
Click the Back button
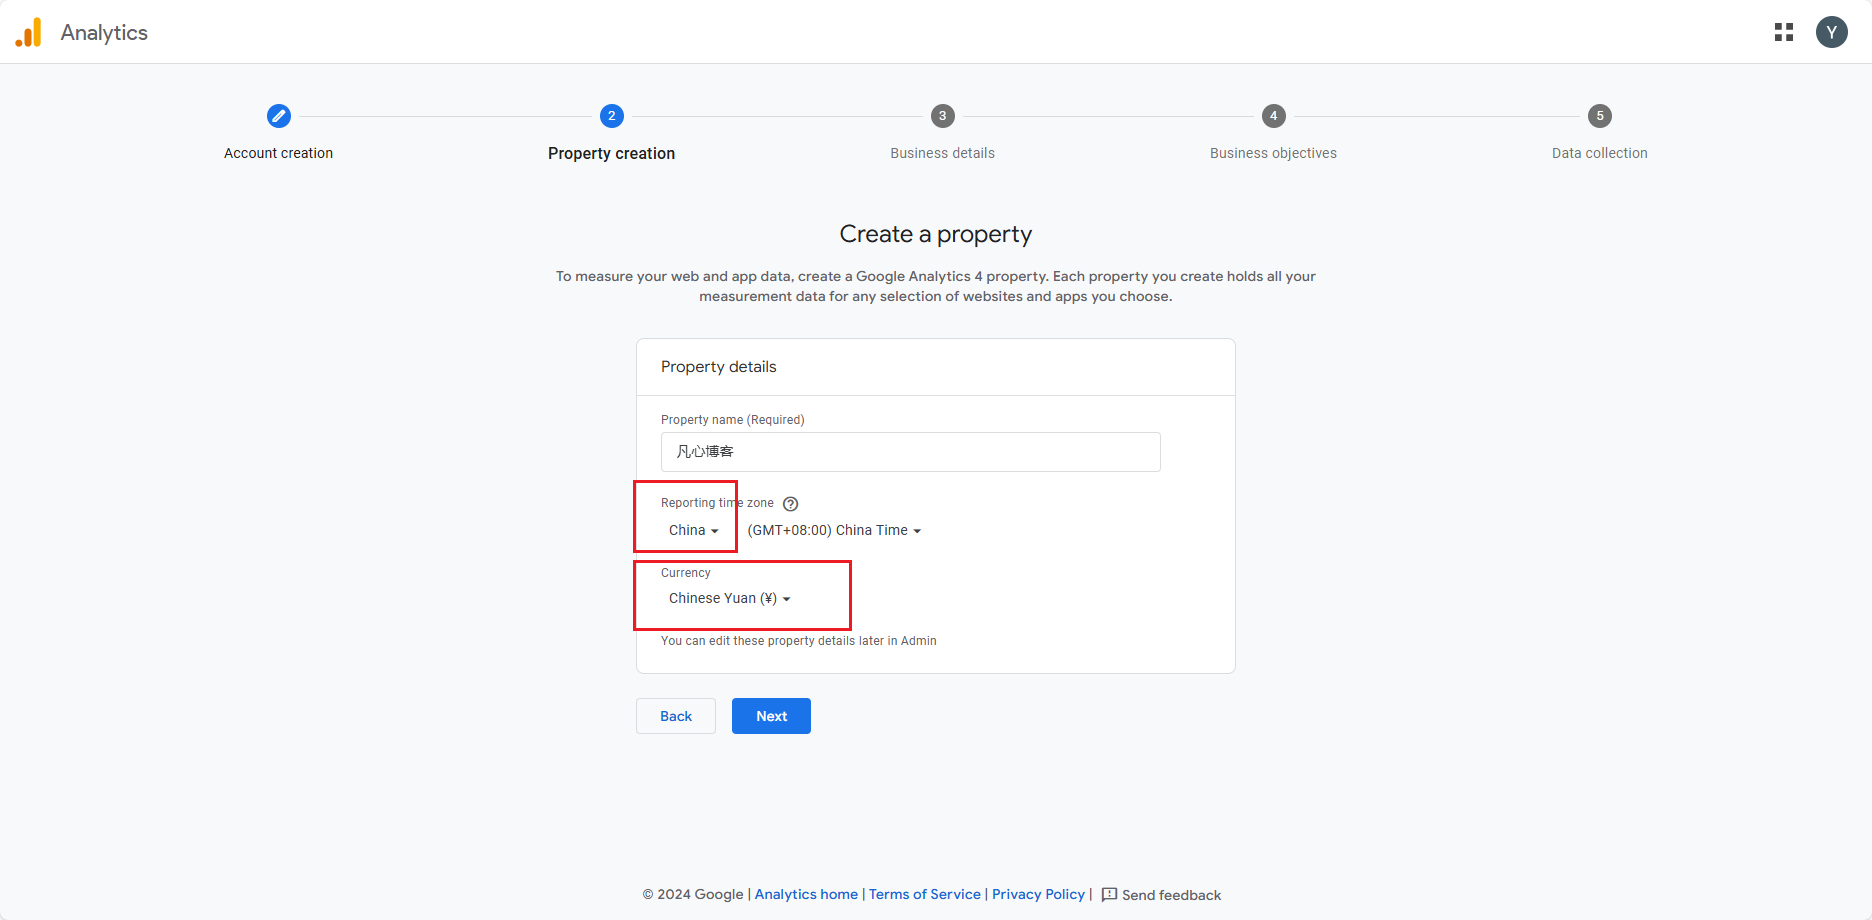(x=676, y=716)
